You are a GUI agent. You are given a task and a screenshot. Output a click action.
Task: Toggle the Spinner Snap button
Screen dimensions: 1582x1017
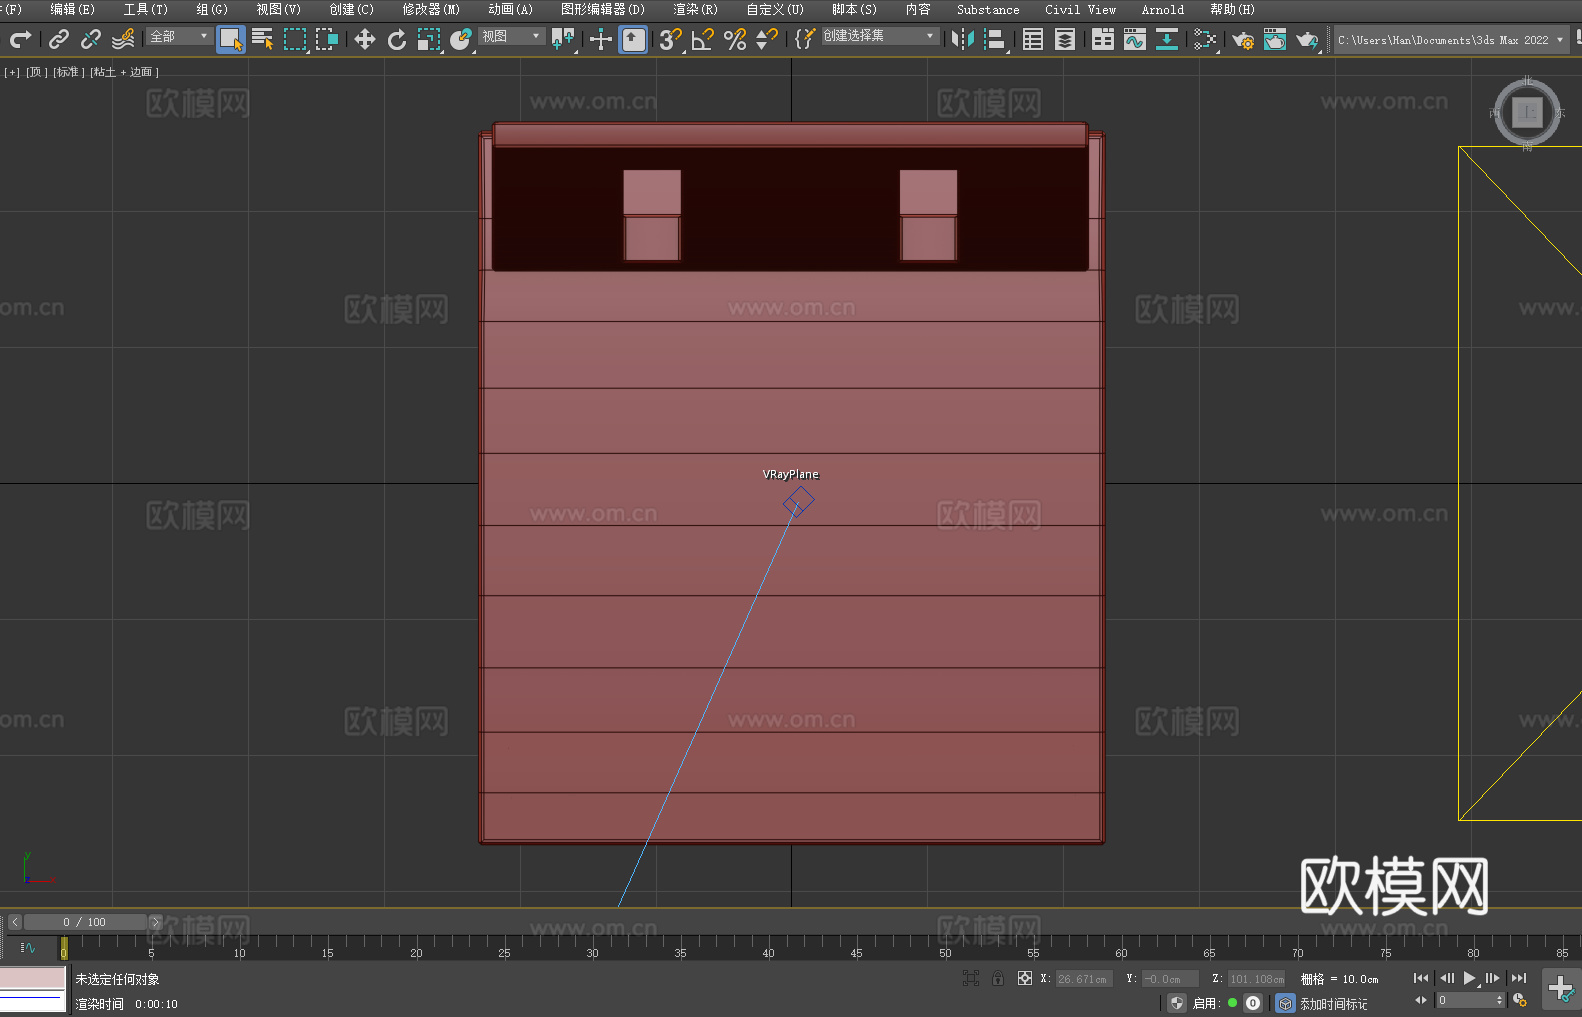tap(767, 39)
